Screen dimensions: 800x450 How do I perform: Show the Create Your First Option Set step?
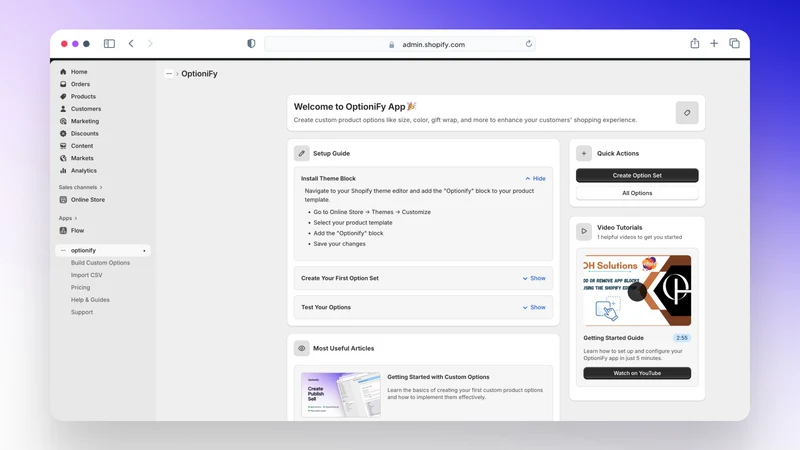(534, 279)
